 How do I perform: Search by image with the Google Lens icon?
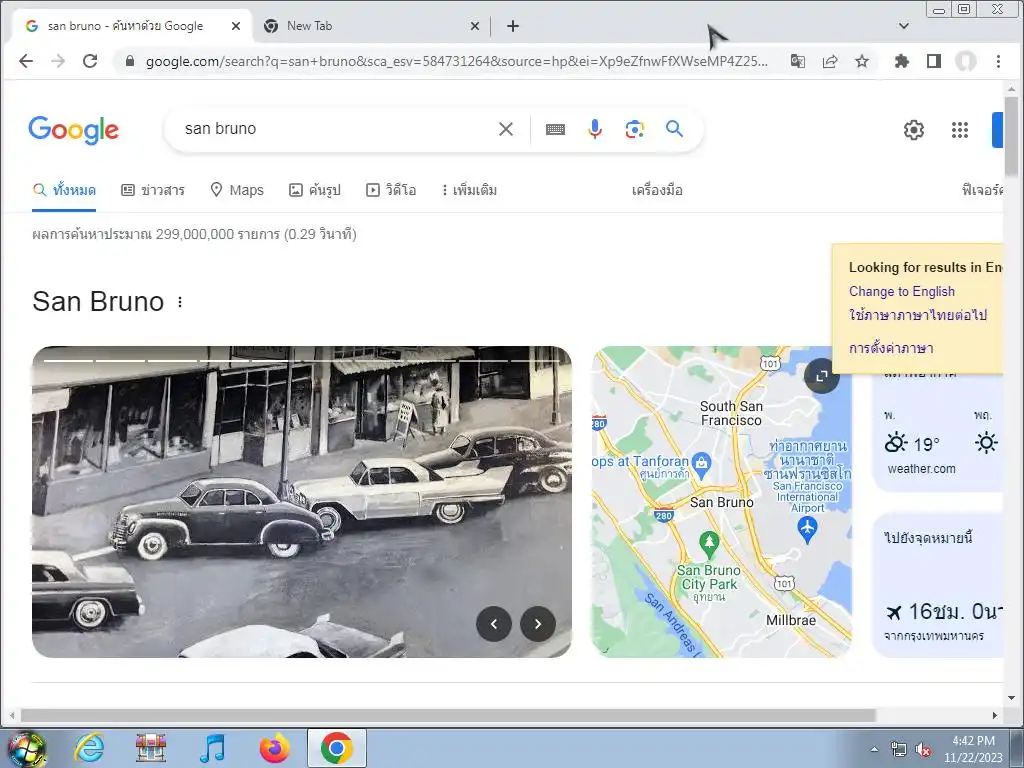634,129
